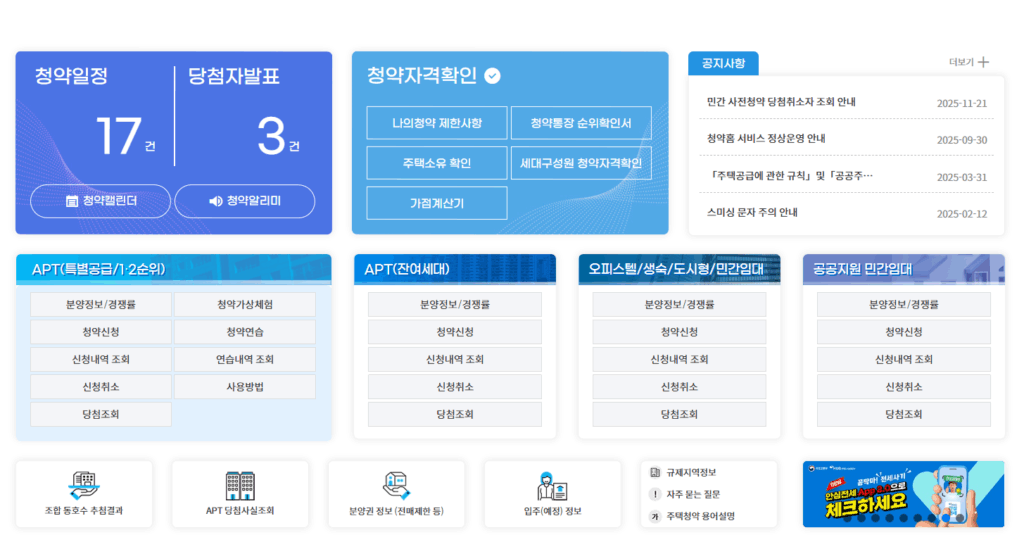The image size is (1024, 554).
Task: Click the 오피스텔/생숙/도시형/민간임대 section header
Action: pos(679,269)
